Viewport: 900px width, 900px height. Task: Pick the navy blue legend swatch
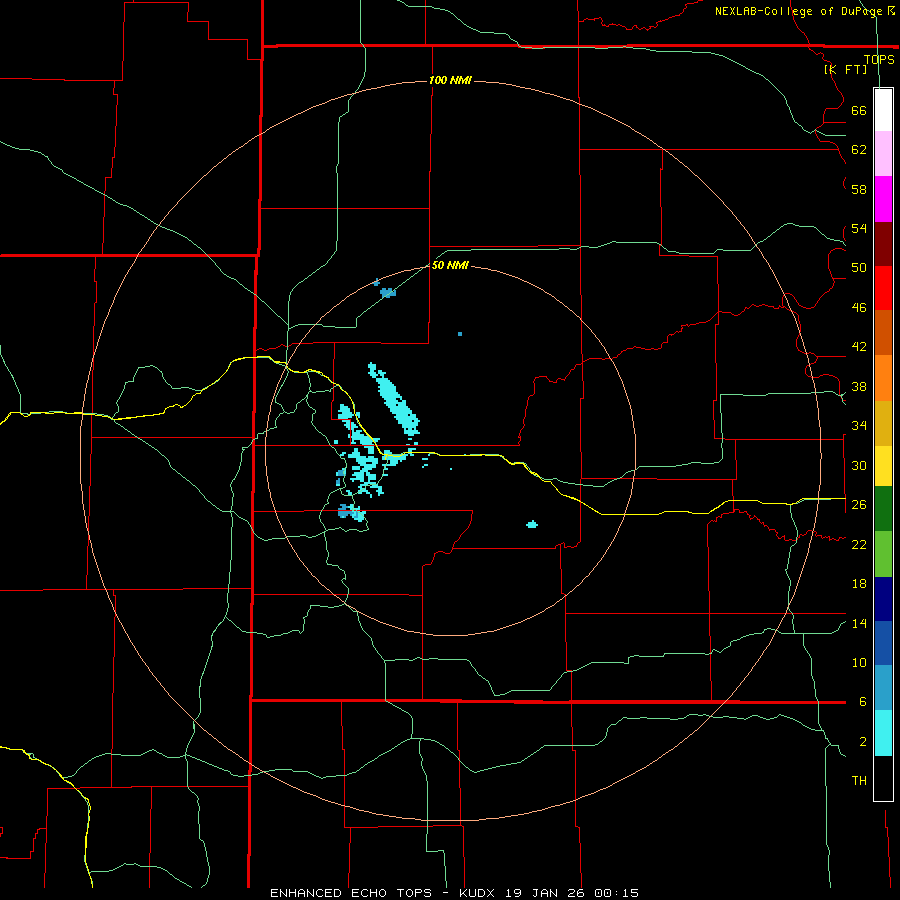pos(883,599)
